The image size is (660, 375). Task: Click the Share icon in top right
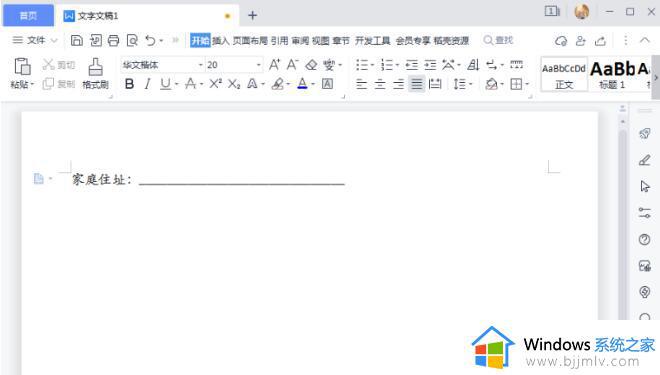[600, 40]
